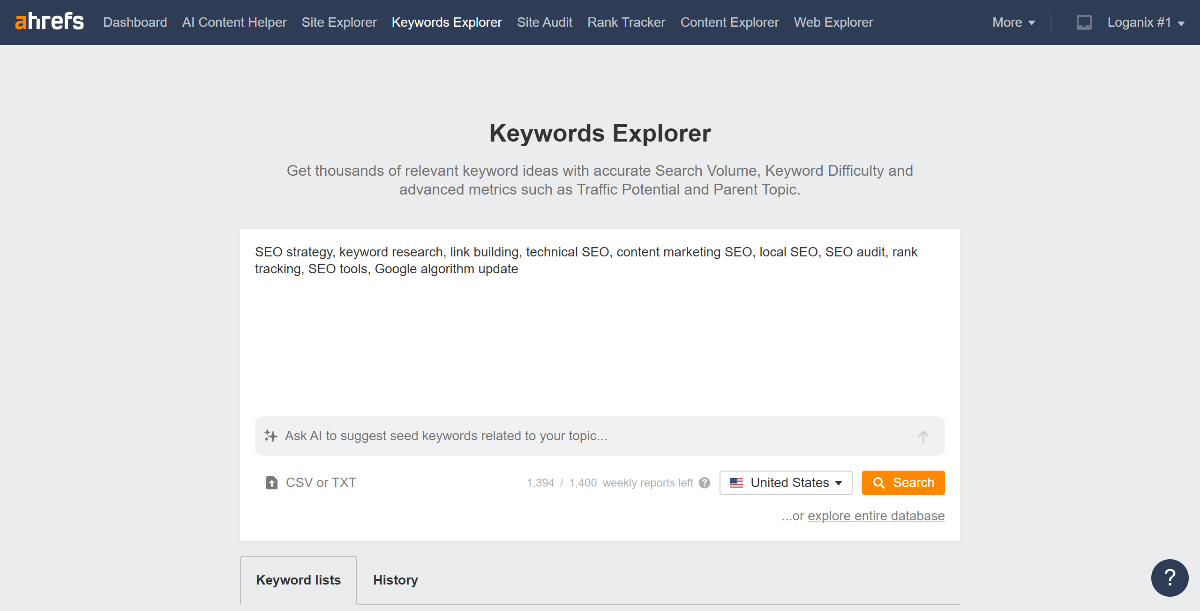Click the Keywords Explorer page heading

point(600,133)
